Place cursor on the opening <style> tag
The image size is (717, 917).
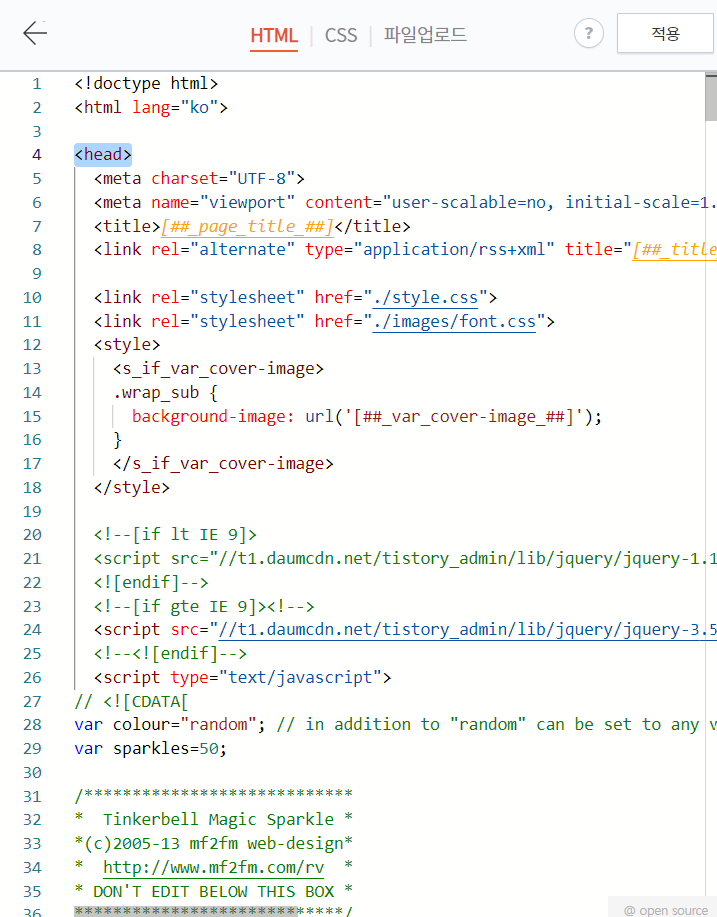click(x=127, y=344)
